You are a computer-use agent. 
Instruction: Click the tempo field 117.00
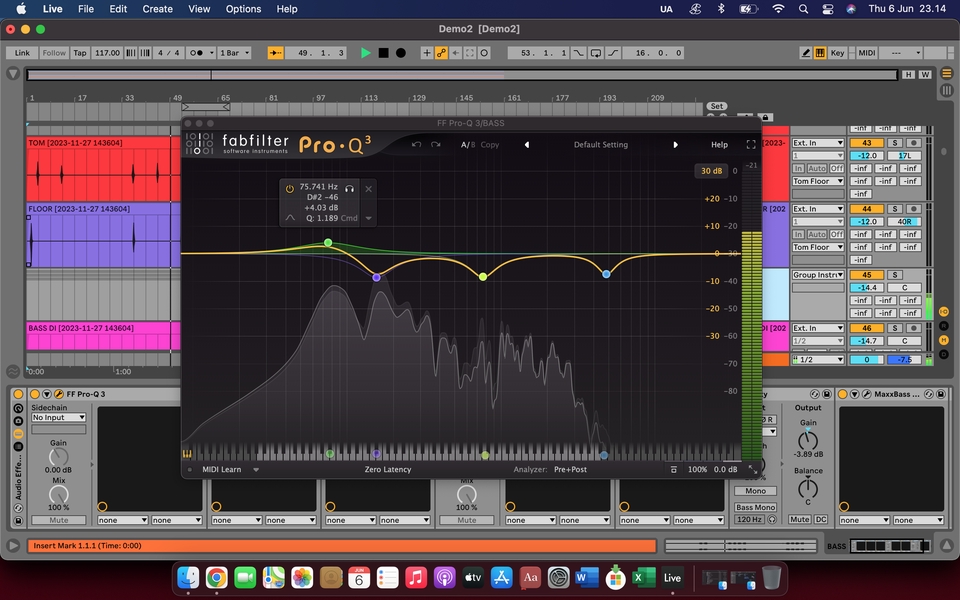107,53
